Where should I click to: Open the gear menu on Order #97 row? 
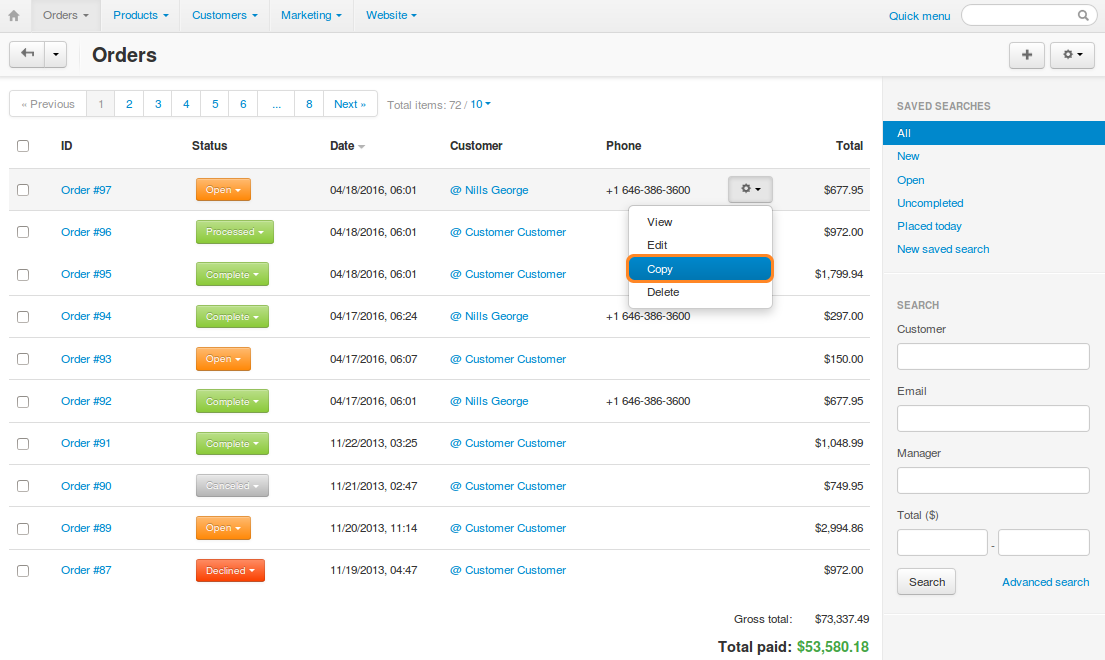[750, 189]
